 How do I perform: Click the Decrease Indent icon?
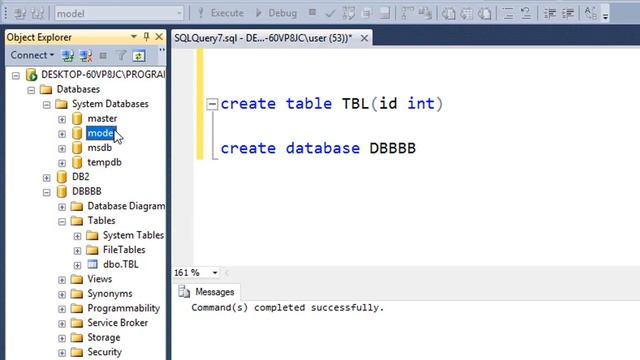550,13
